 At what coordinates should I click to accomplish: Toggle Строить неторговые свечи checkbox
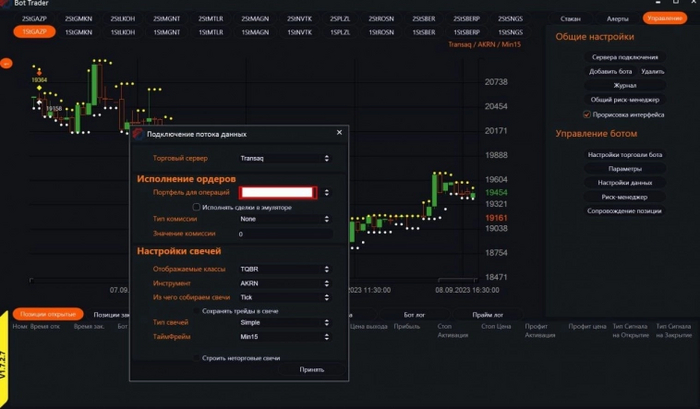tap(196, 358)
